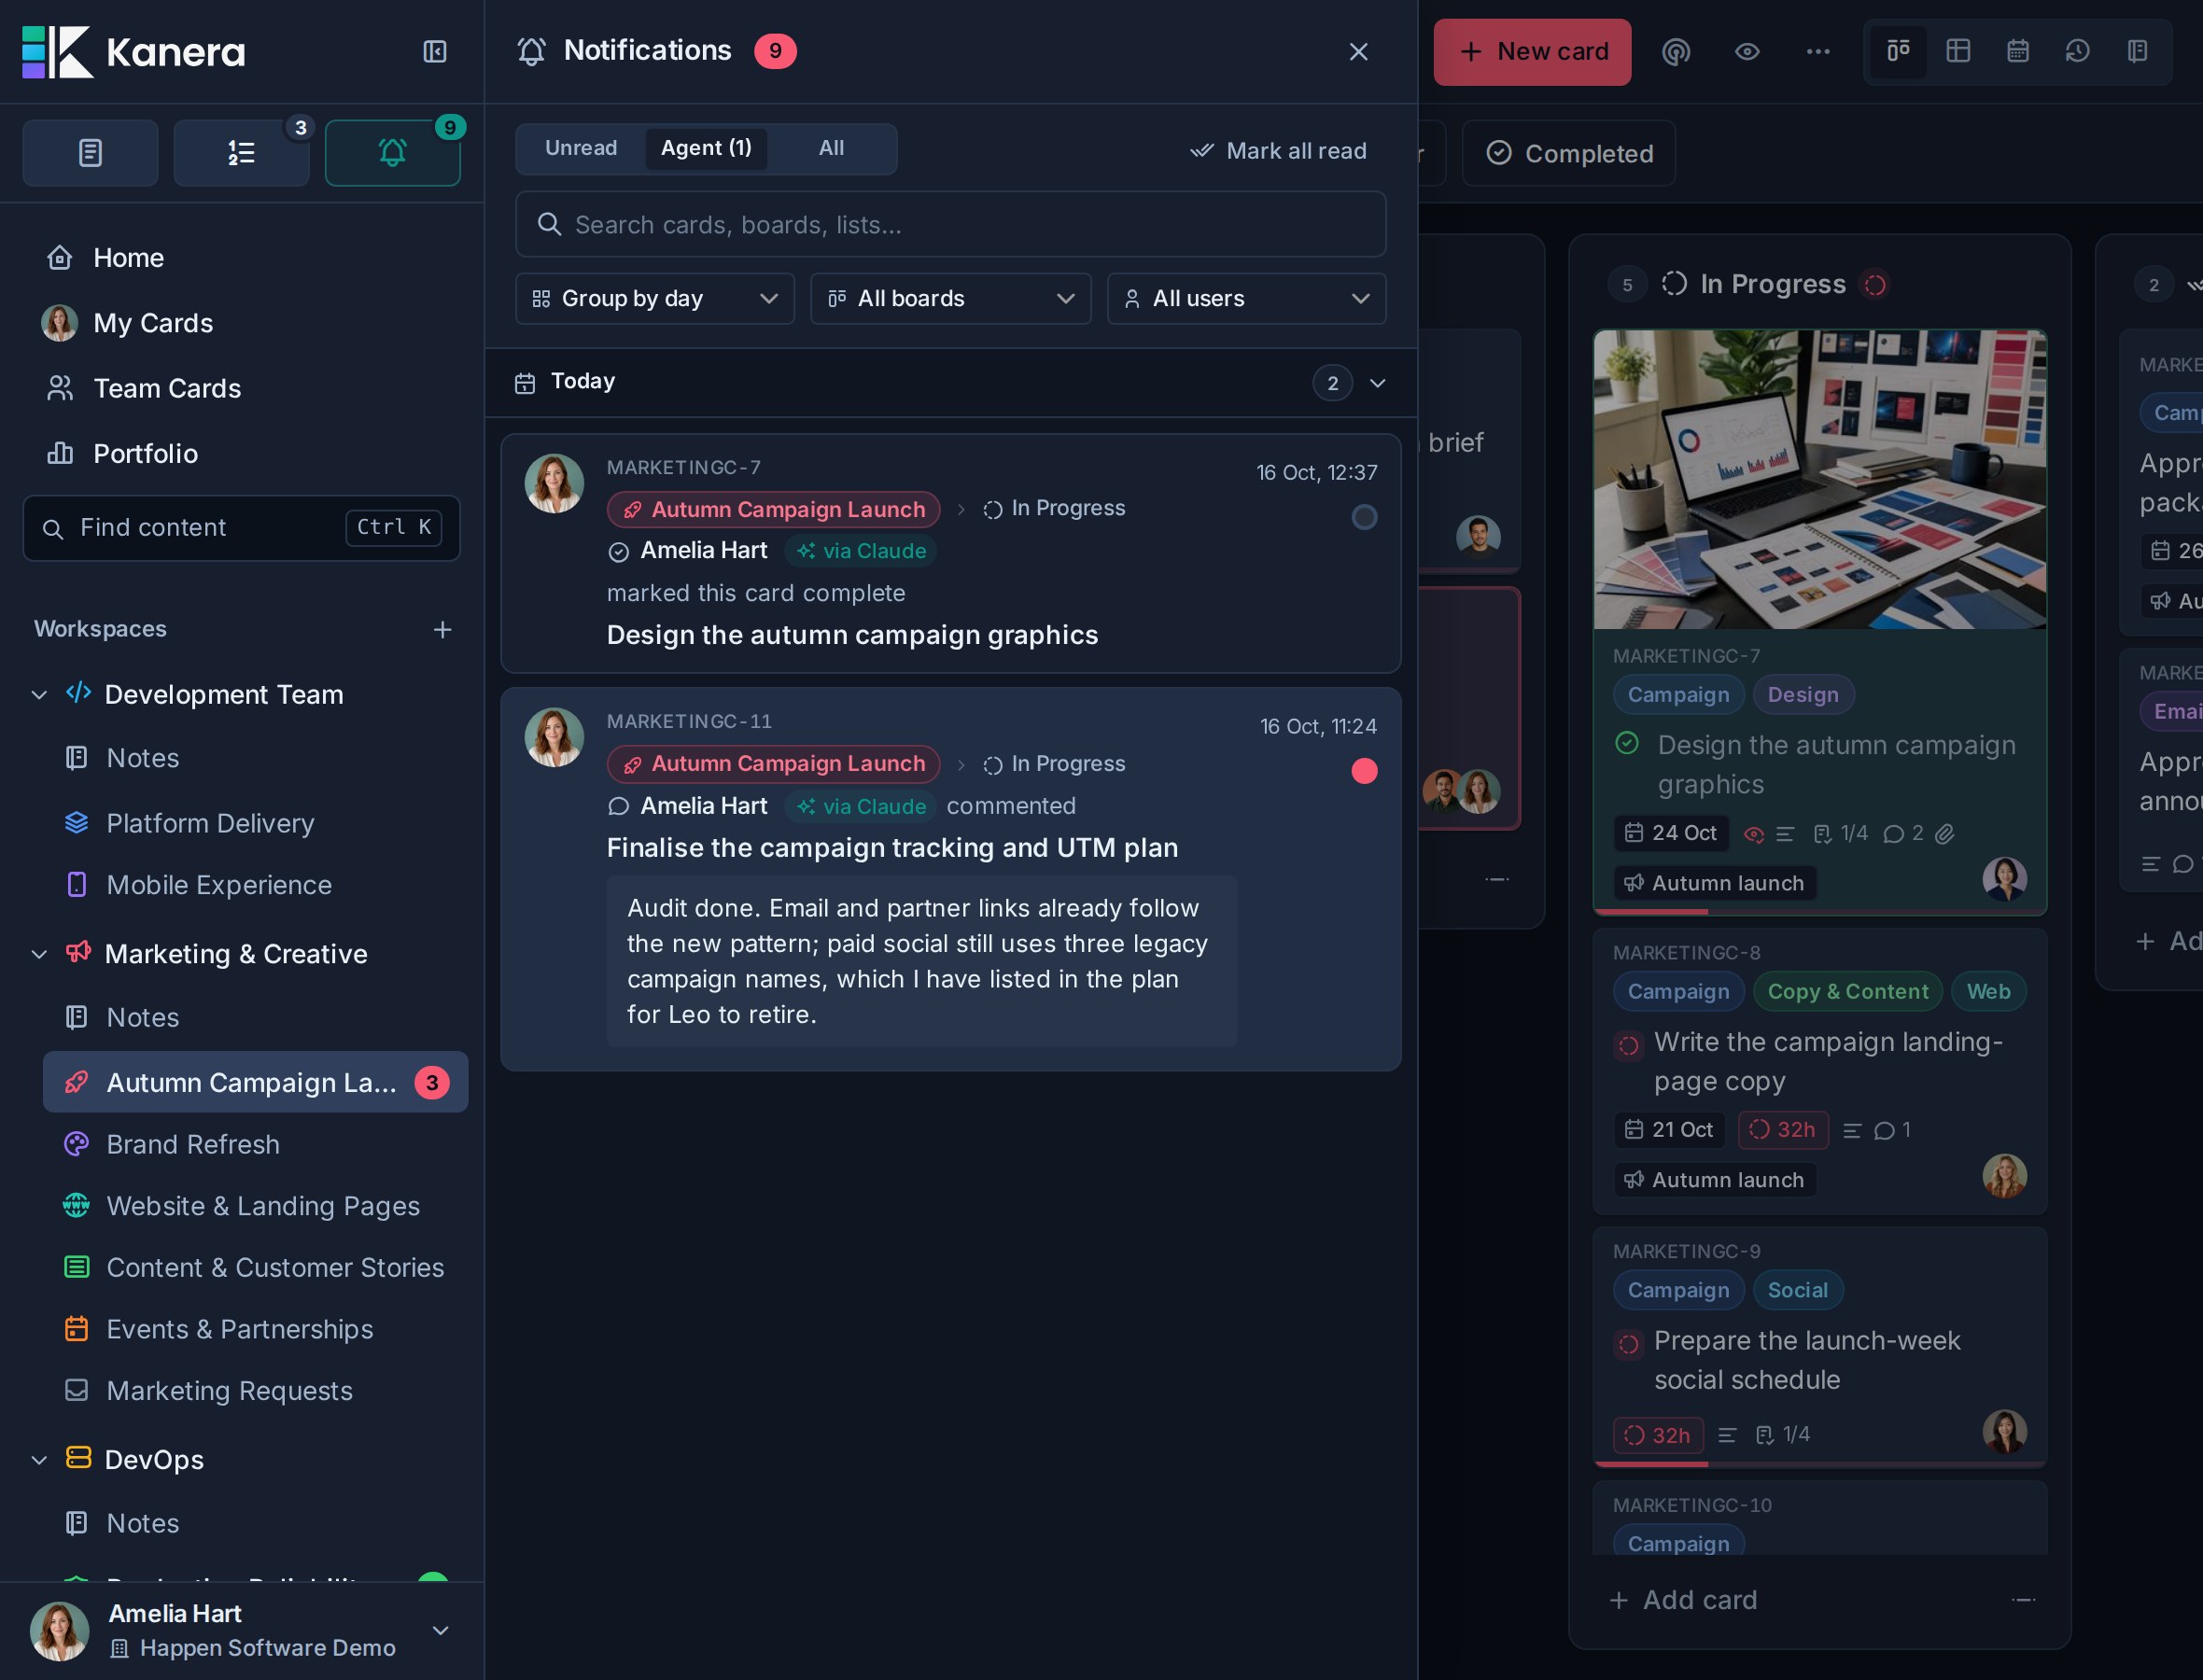The width and height of the screenshot is (2203, 1680).
Task: Switch to the table view icon
Action: point(1958,51)
